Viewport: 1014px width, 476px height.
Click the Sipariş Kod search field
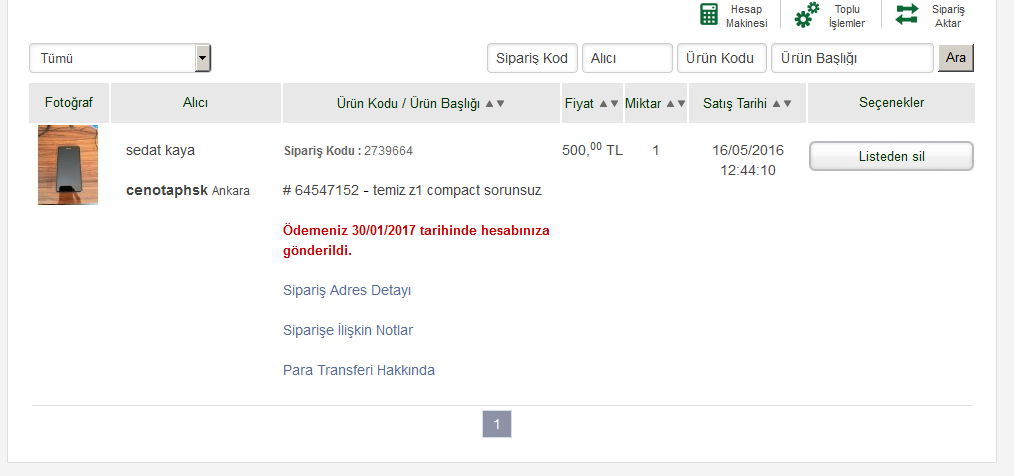(x=532, y=58)
